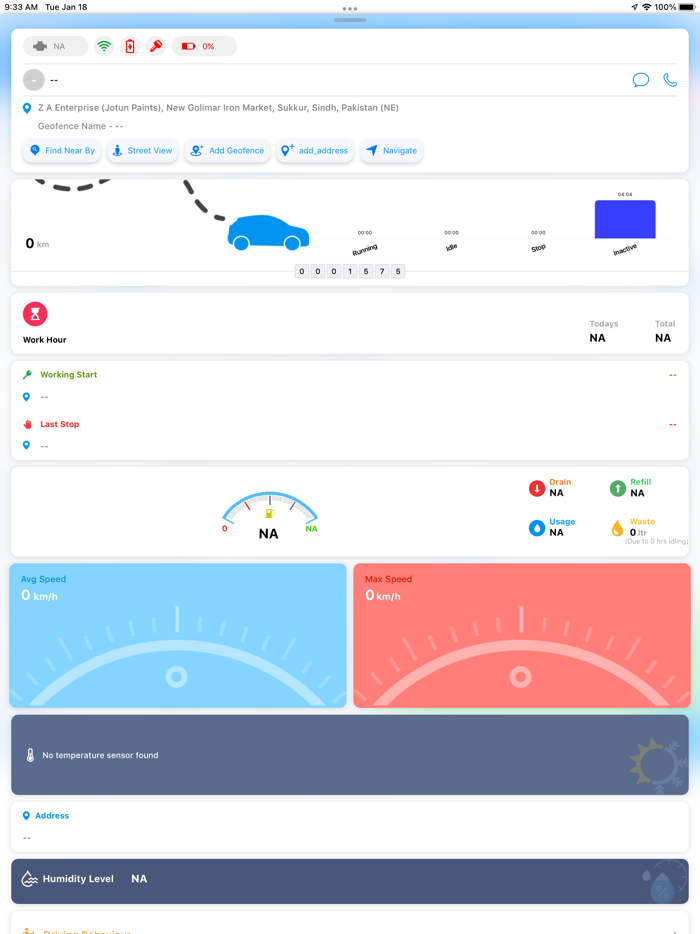This screenshot has height=934, width=700.
Task: Expand the Driving Behaviour chevron
Action: [674, 932]
